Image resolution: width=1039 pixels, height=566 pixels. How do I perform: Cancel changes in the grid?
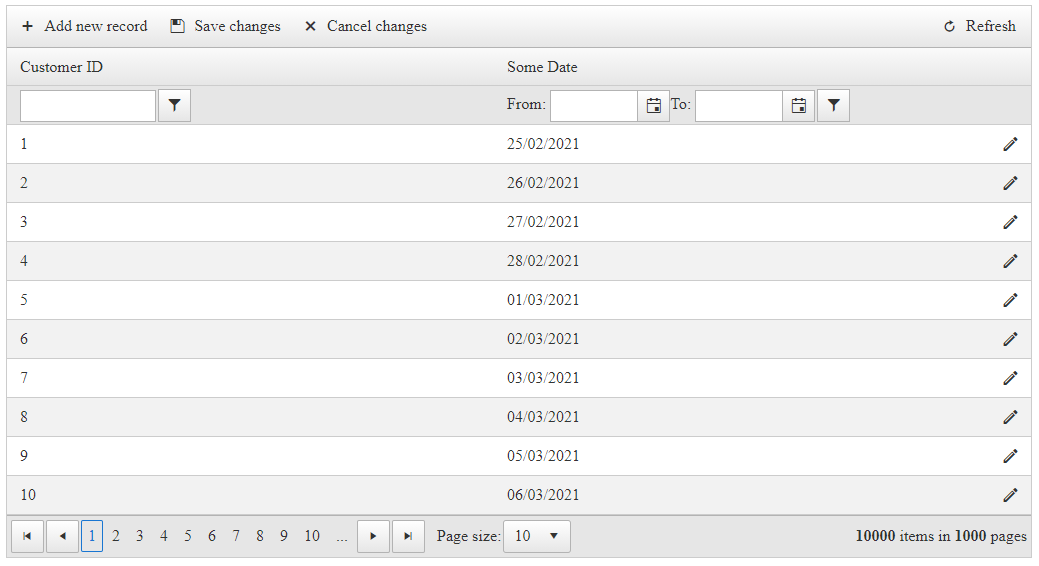(x=366, y=27)
